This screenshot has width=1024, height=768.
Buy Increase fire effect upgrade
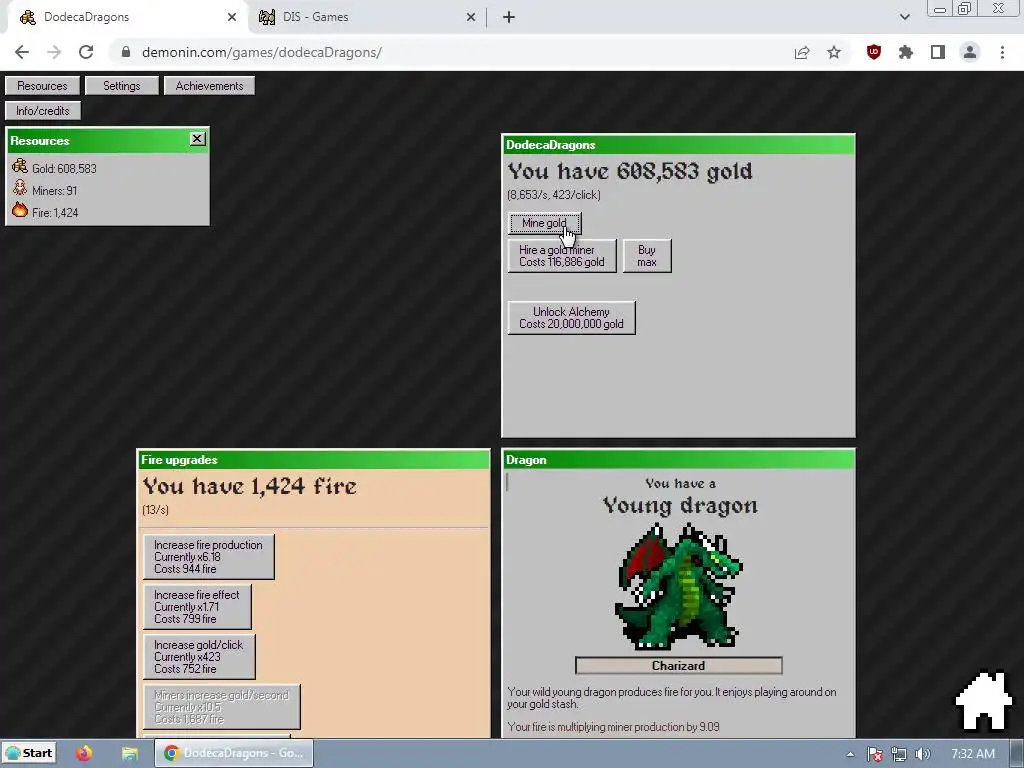[197, 607]
